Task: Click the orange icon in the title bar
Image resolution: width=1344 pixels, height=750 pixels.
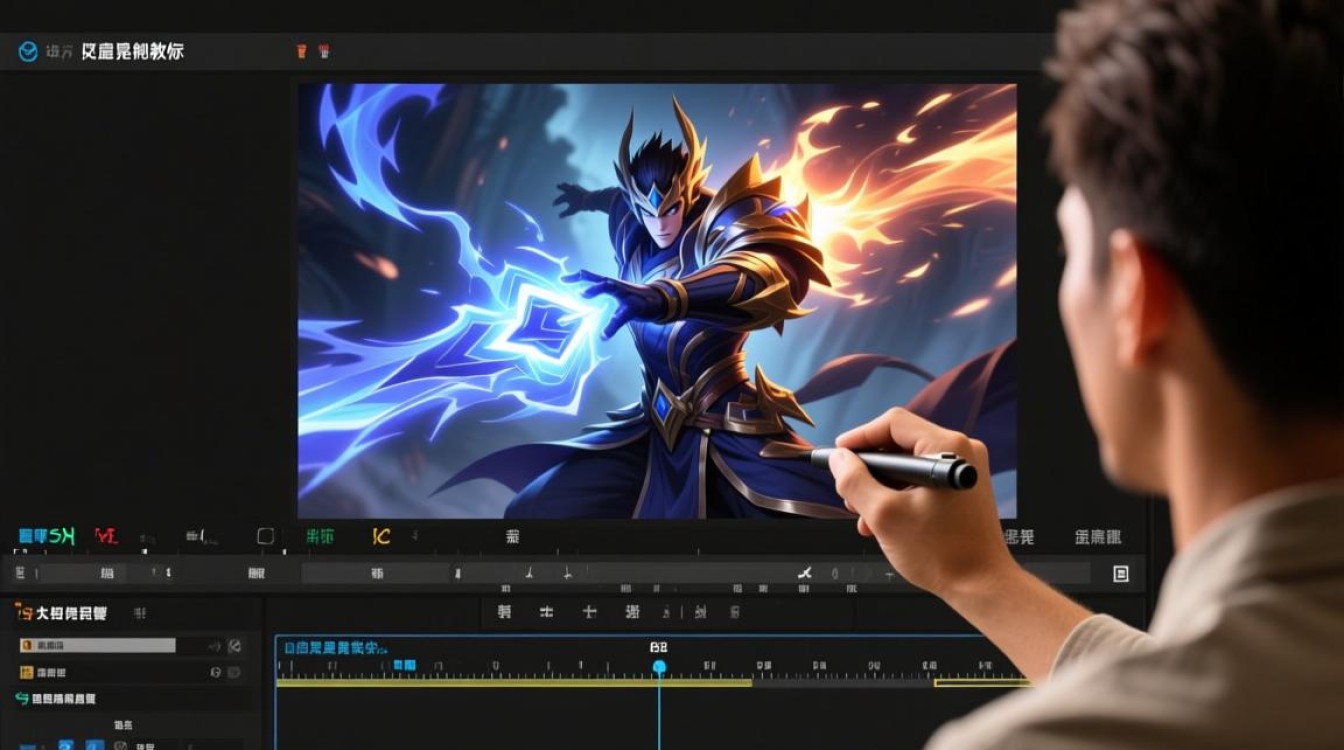Action: [x=301, y=51]
